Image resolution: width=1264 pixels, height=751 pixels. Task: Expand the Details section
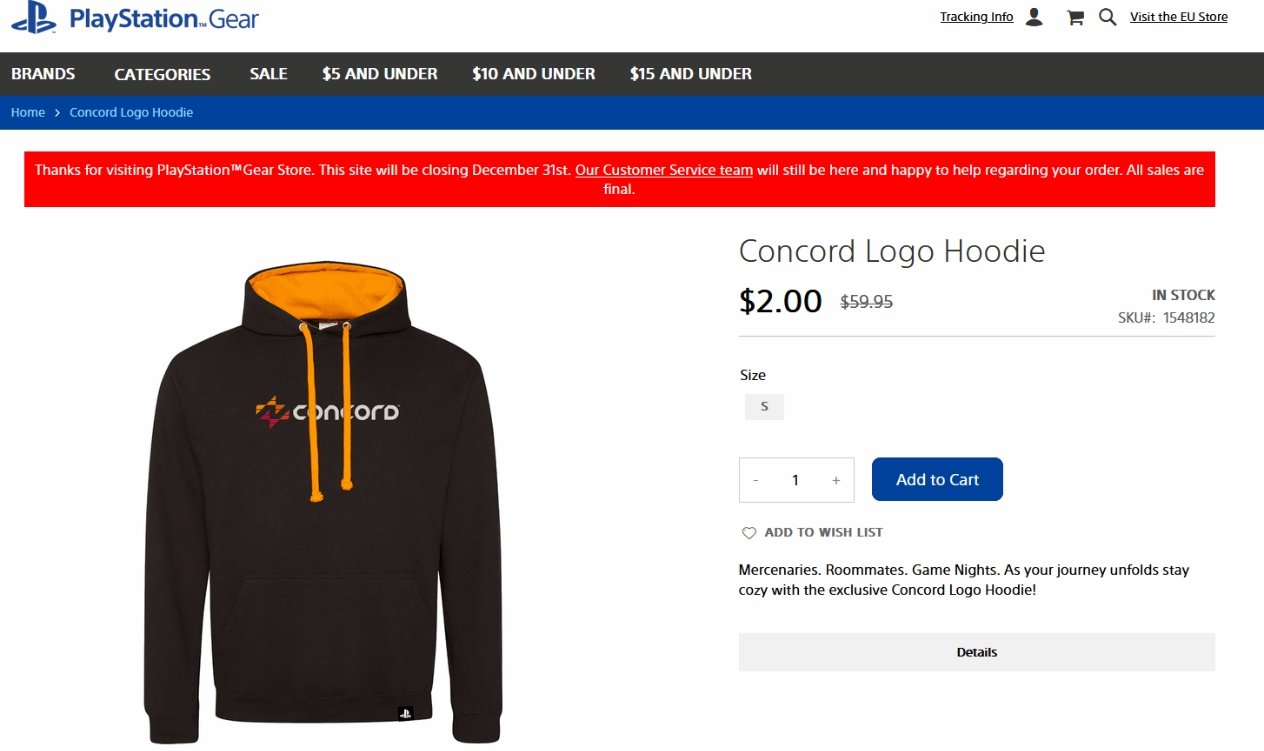[976, 652]
